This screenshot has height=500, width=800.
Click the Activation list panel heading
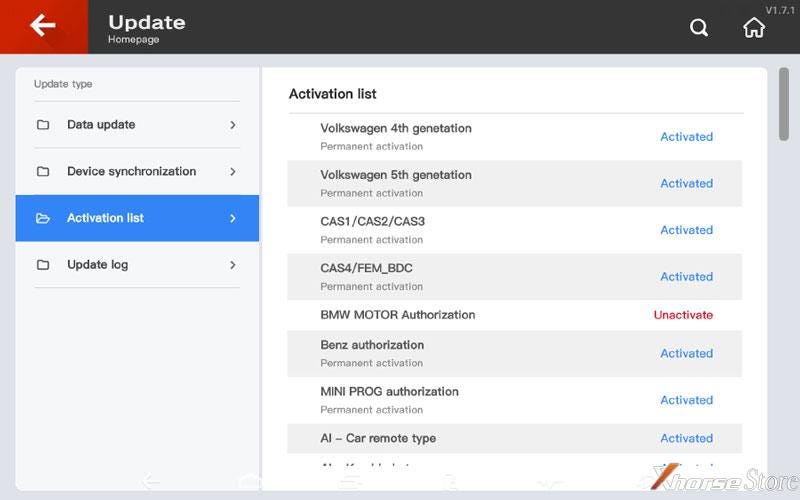pos(333,94)
